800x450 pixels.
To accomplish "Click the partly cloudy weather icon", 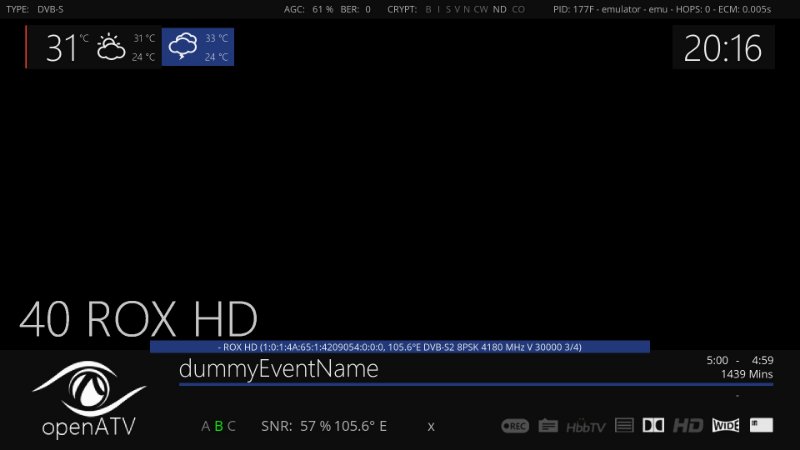I will (x=110, y=47).
